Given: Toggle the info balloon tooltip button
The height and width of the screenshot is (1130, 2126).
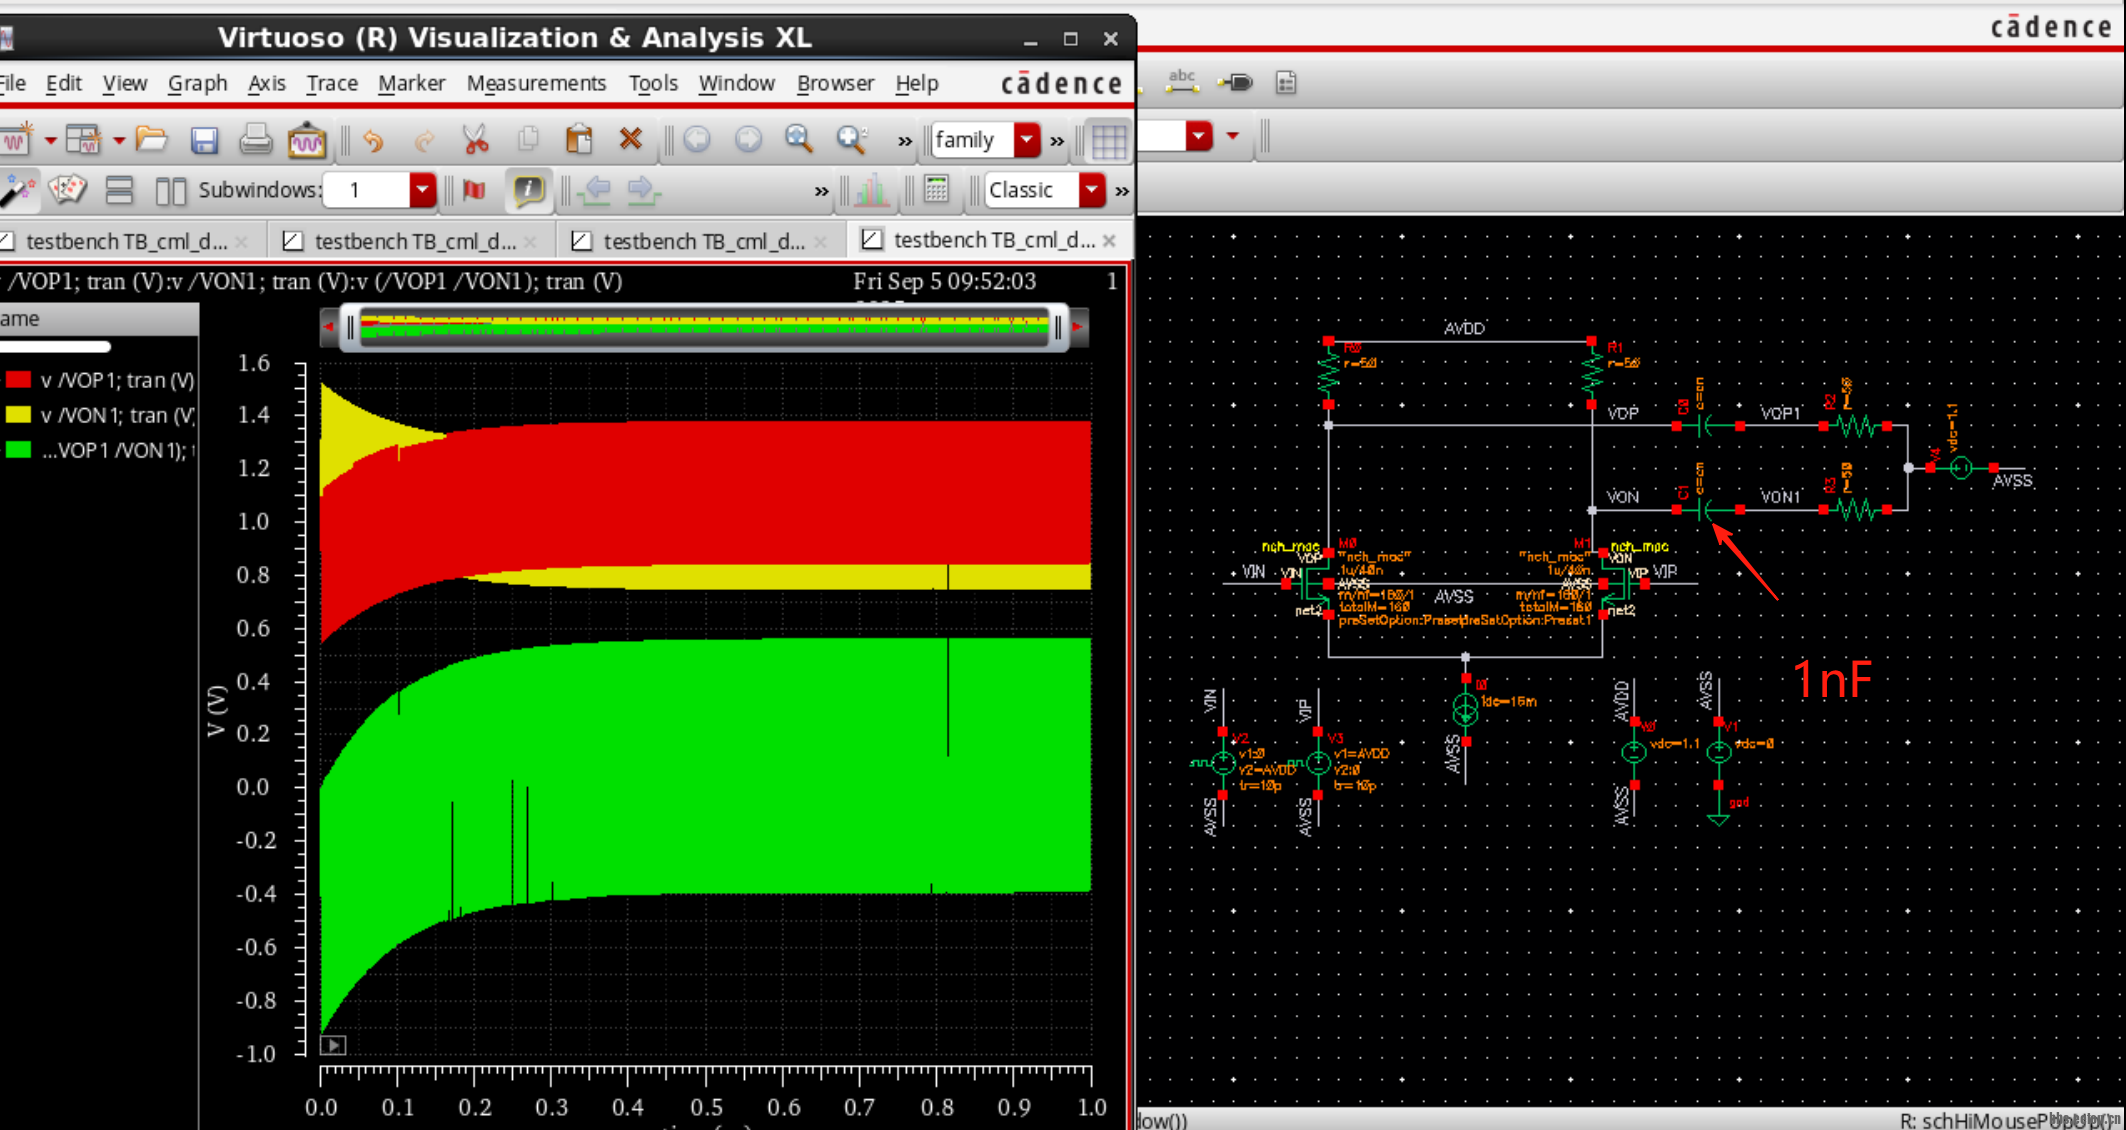Looking at the screenshot, I should (x=528, y=190).
